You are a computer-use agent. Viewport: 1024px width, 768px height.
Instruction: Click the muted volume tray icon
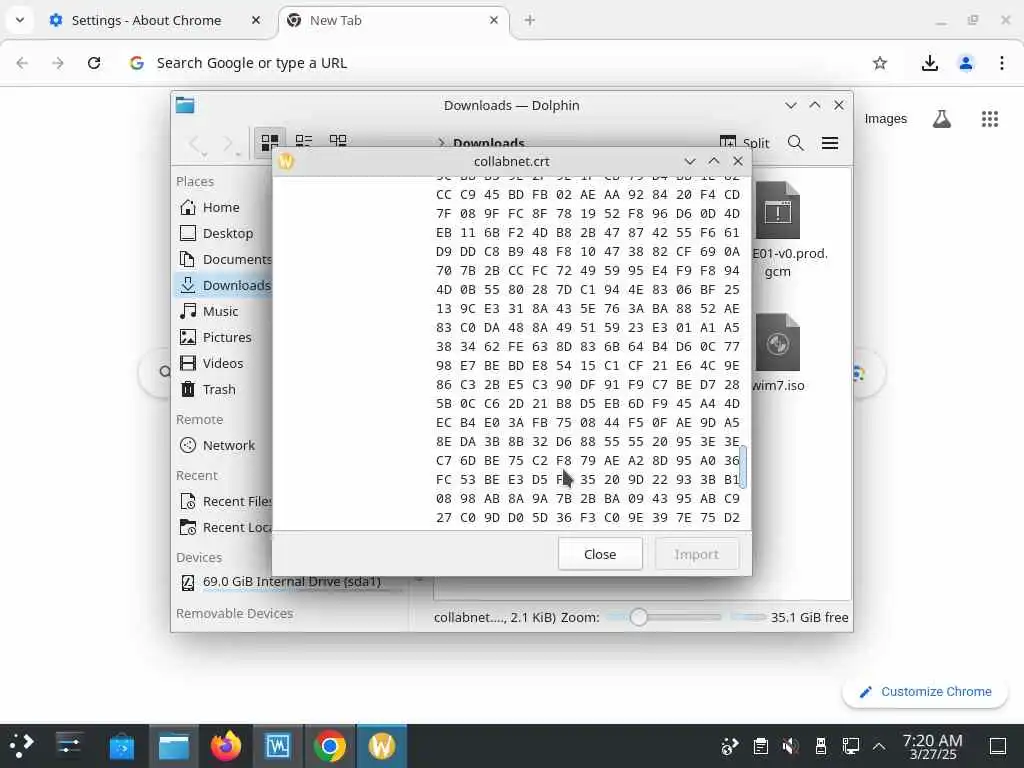click(x=791, y=746)
